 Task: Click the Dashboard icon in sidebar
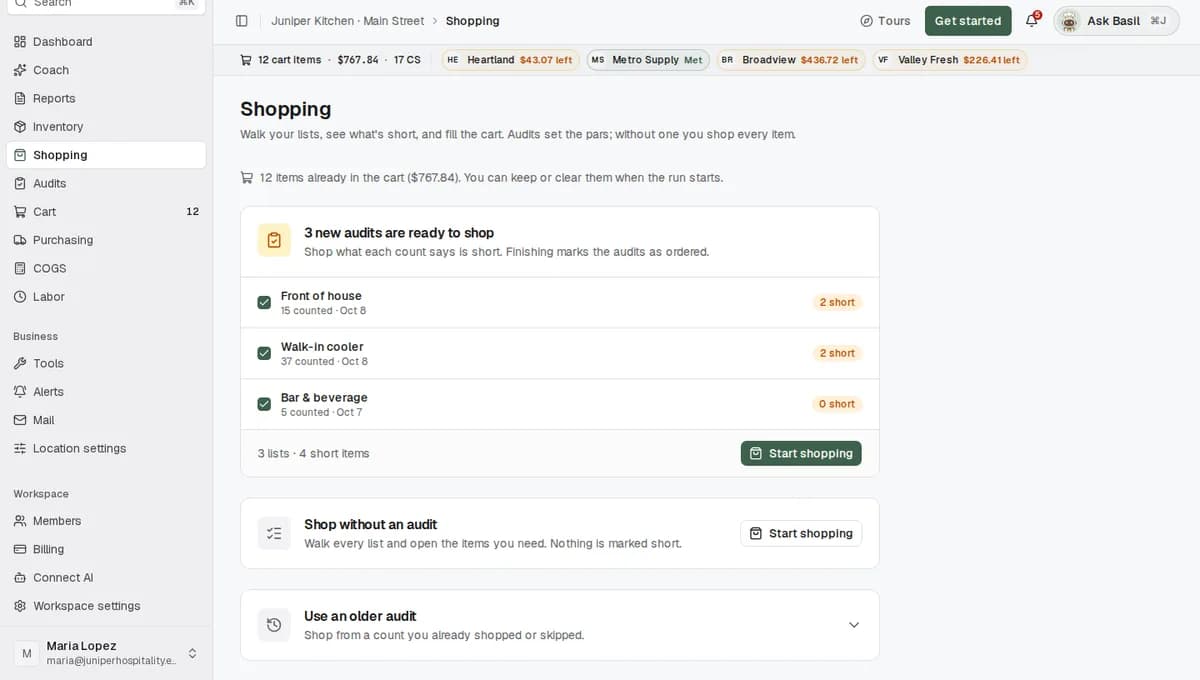point(20,42)
